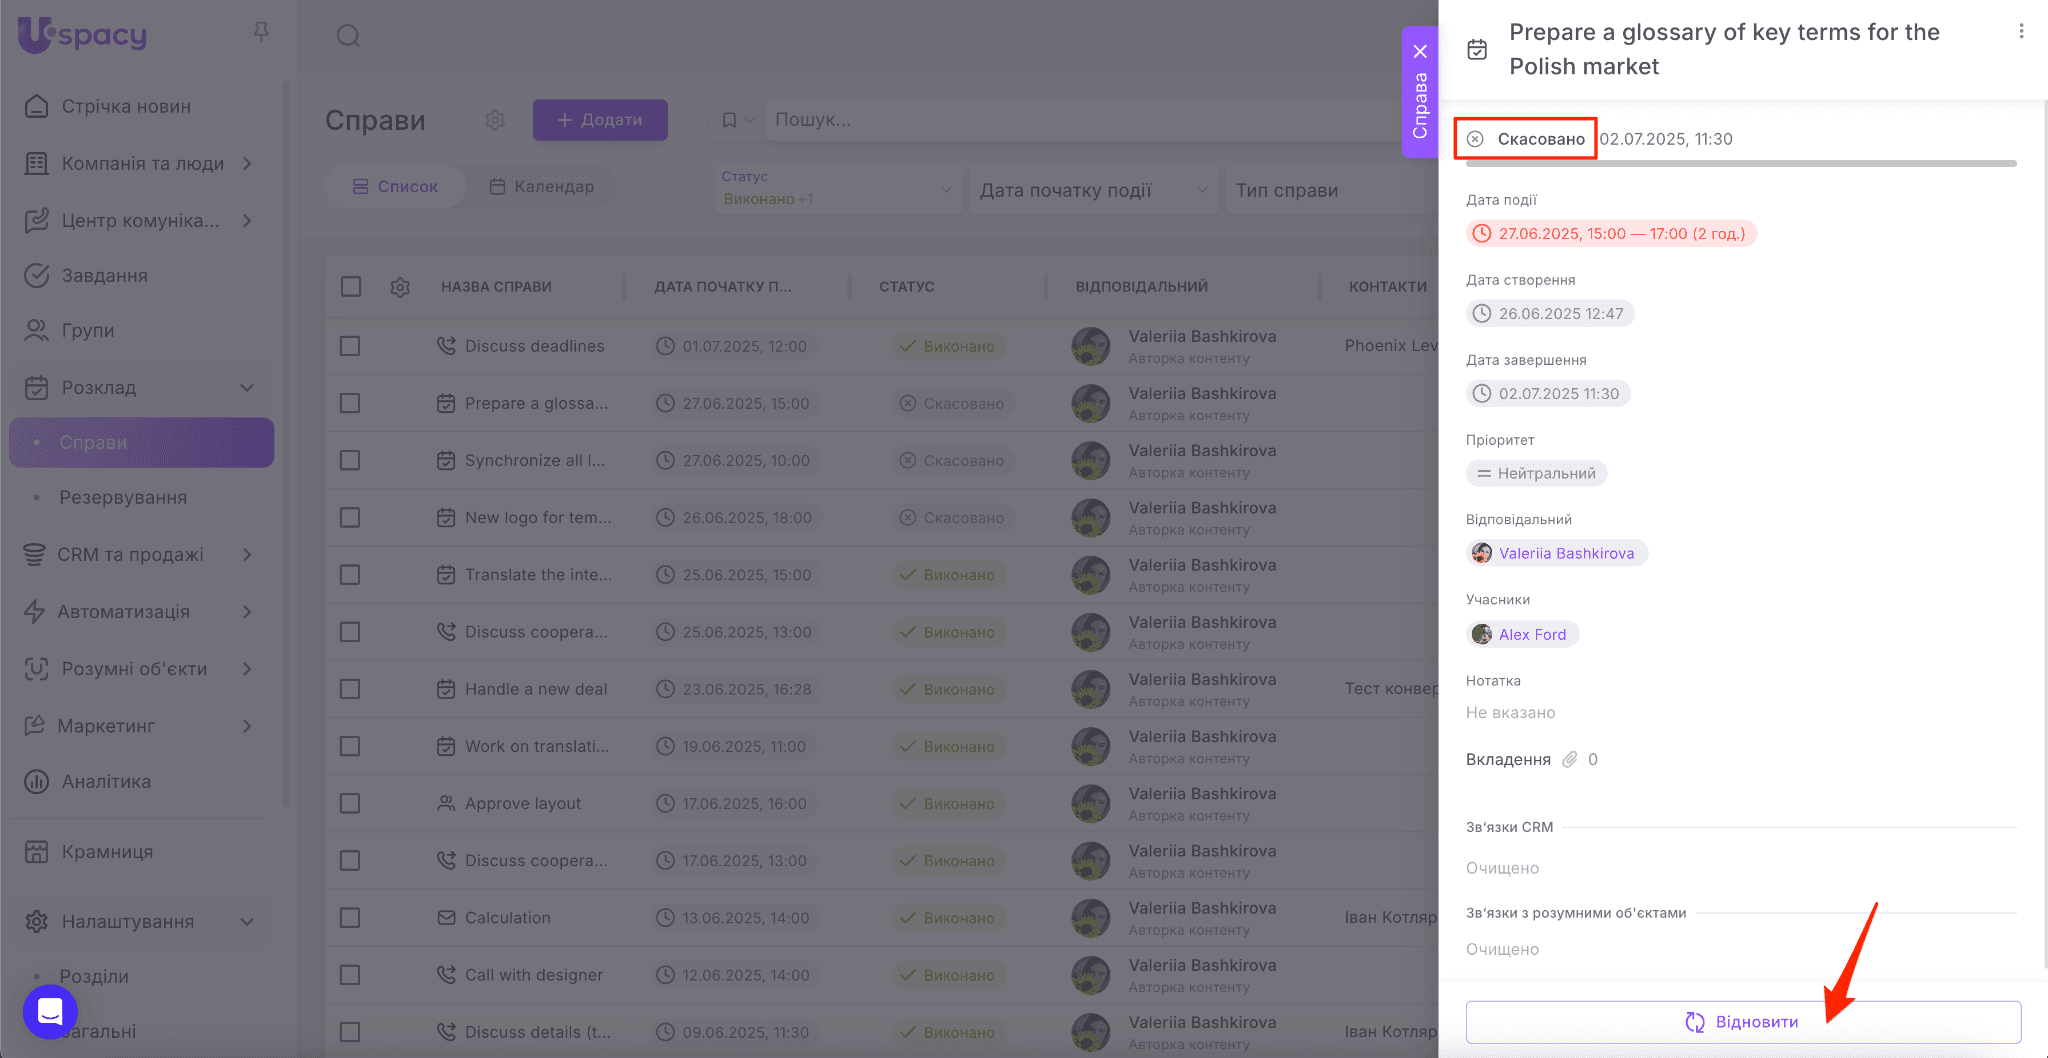2048x1058 pixels.
Task: Tick the checkbox for Calculation row
Action: point(350,918)
